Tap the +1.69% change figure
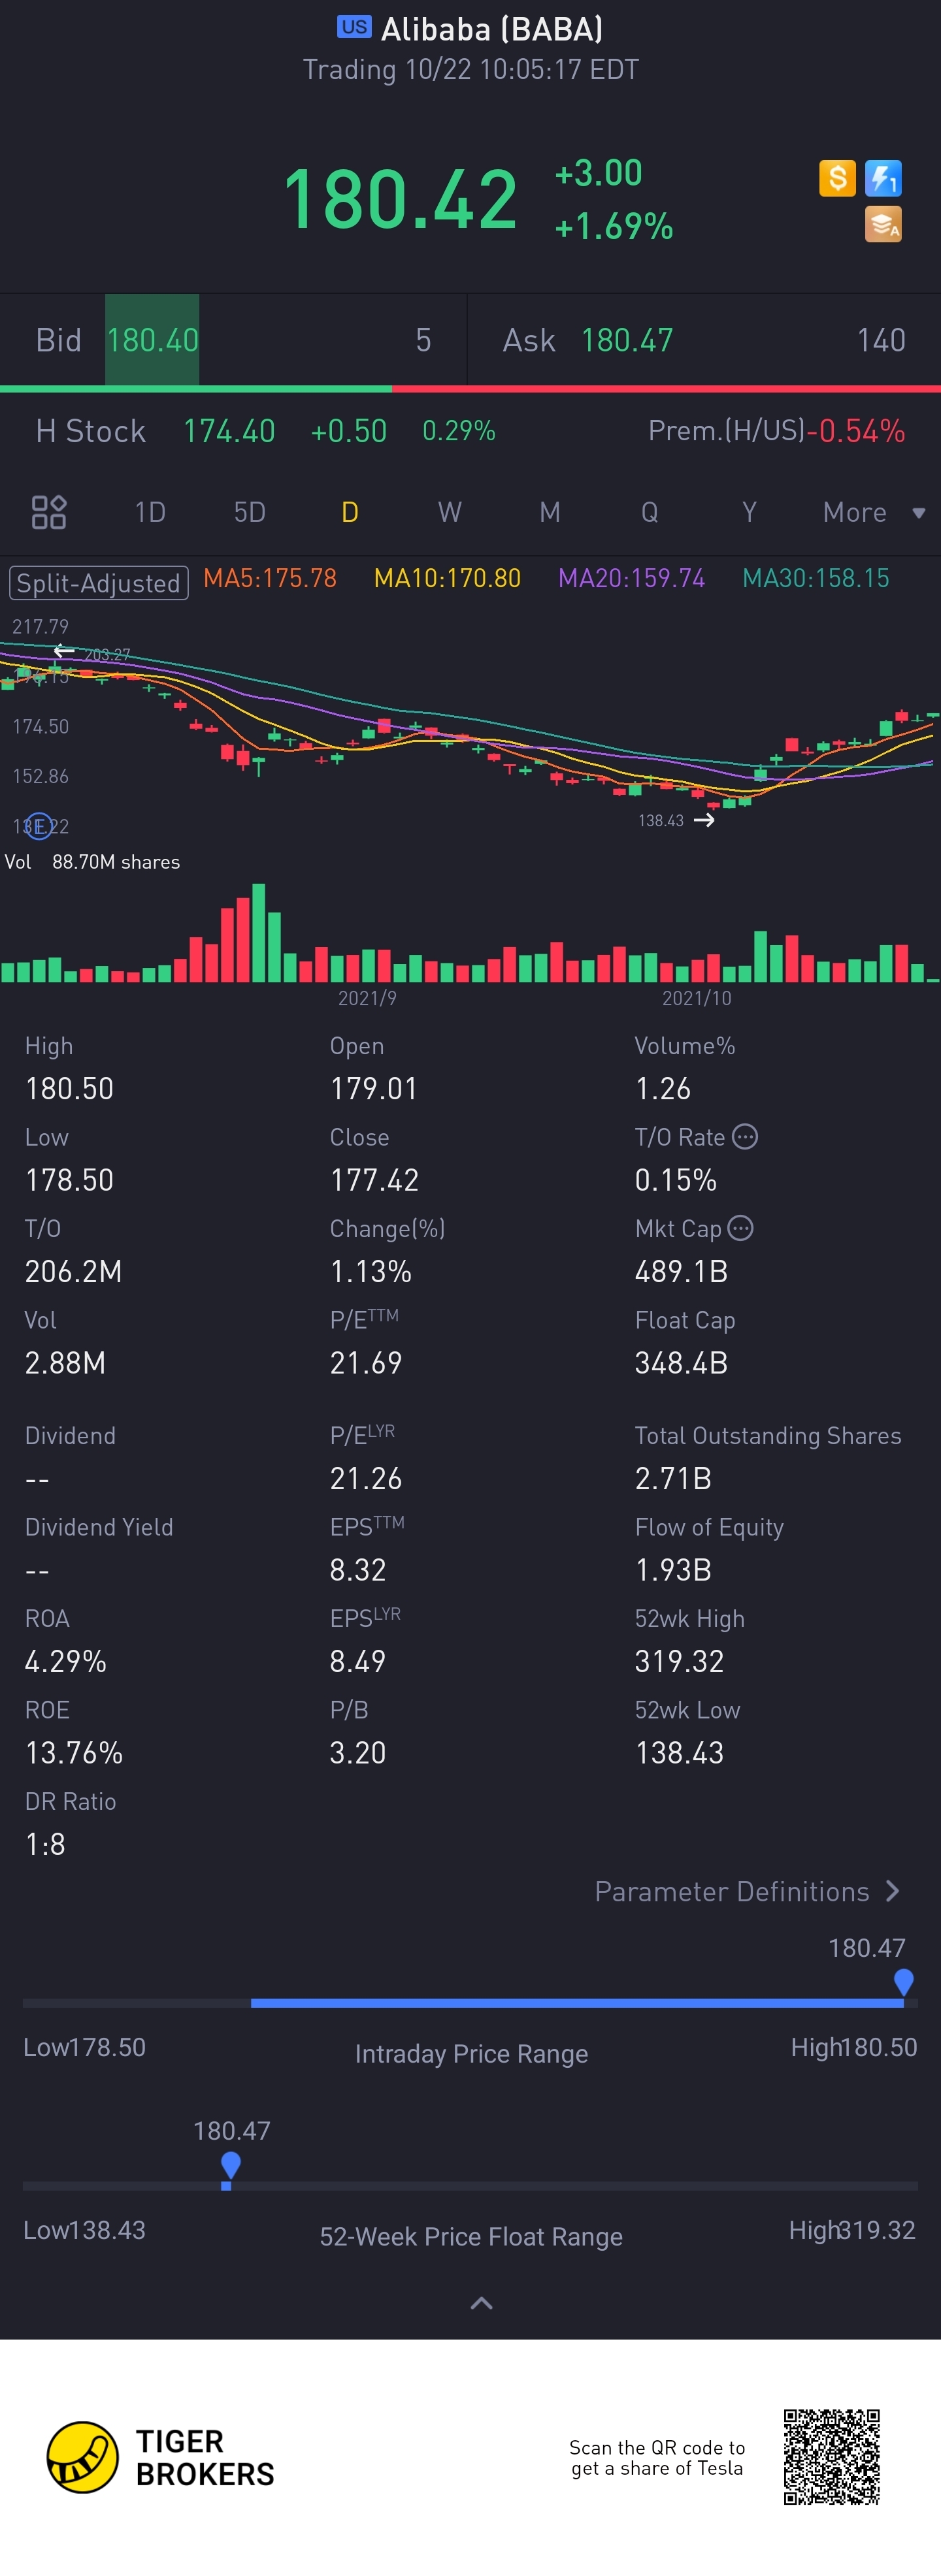 tap(614, 227)
